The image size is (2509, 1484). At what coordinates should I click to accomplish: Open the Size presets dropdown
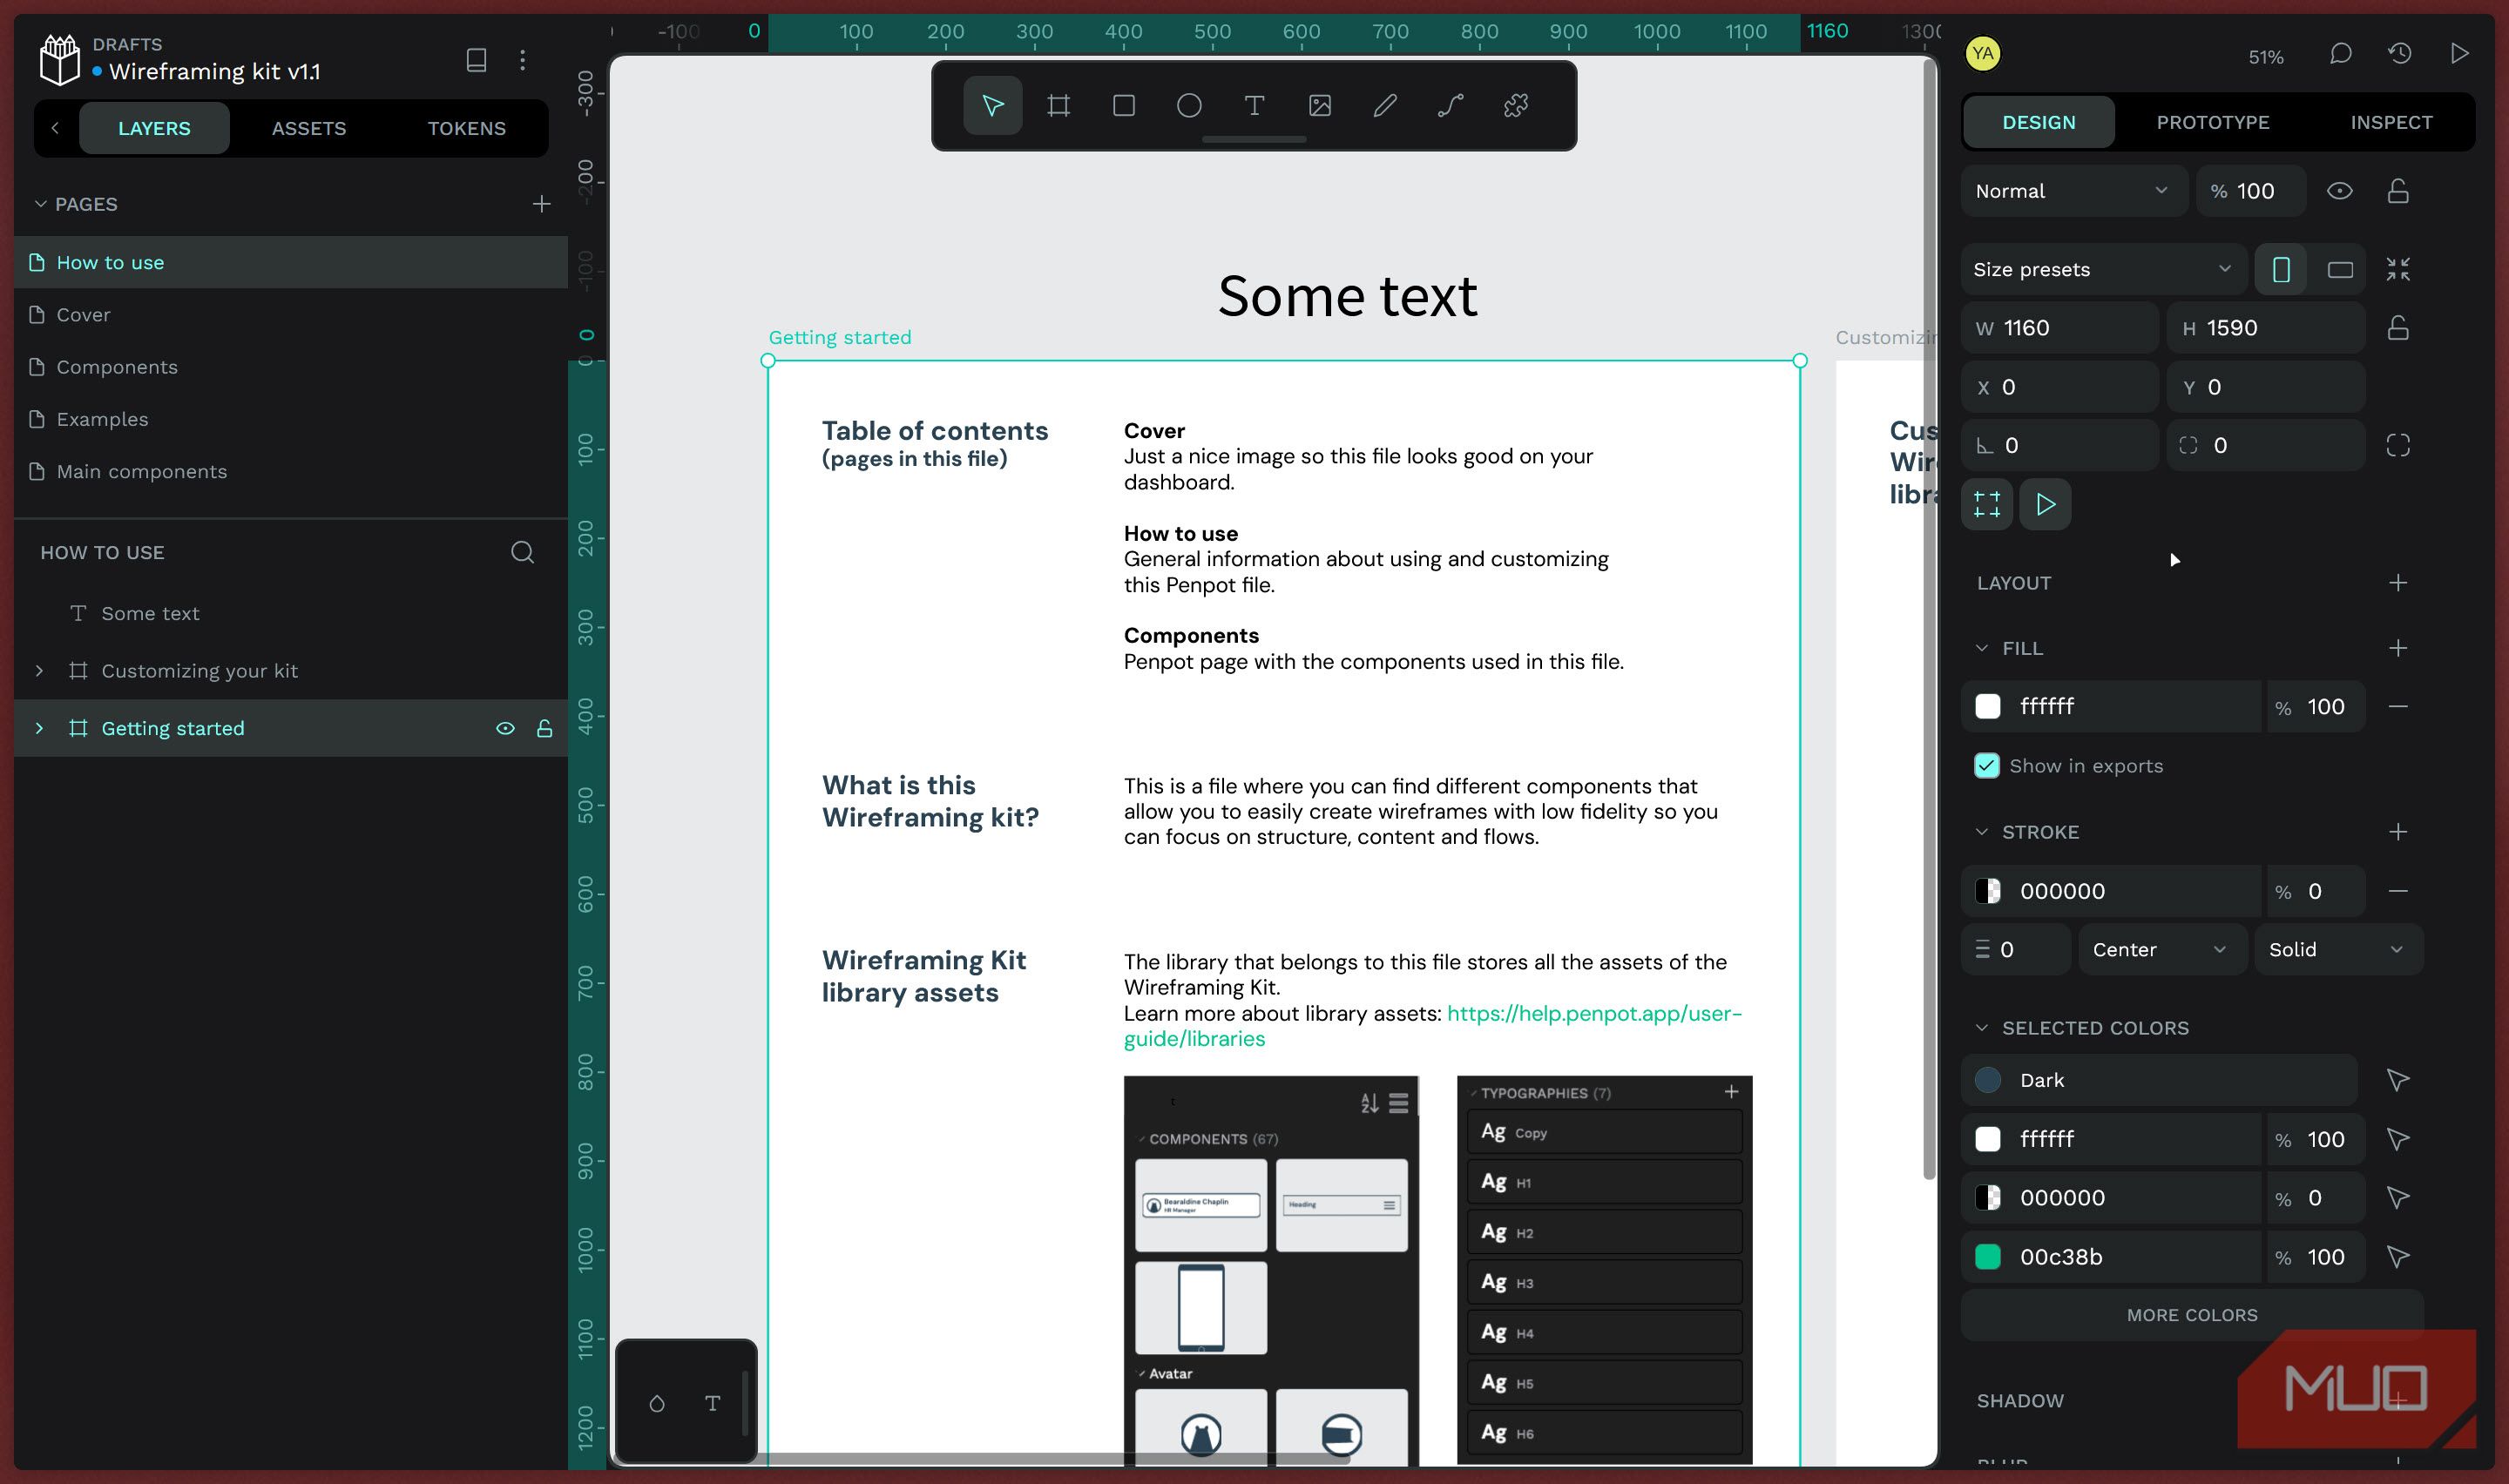pyautogui.click(x=2104, y=269)
